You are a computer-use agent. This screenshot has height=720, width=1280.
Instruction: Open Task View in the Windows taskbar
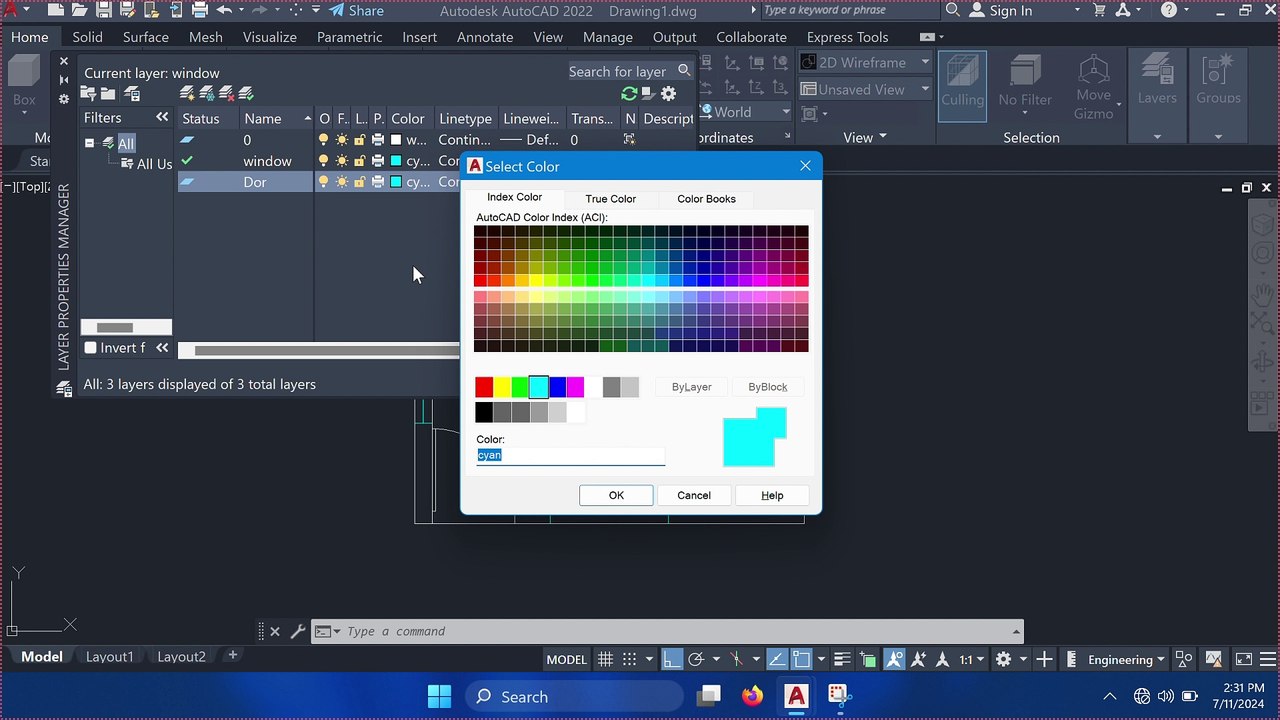[x=709, y=696]
